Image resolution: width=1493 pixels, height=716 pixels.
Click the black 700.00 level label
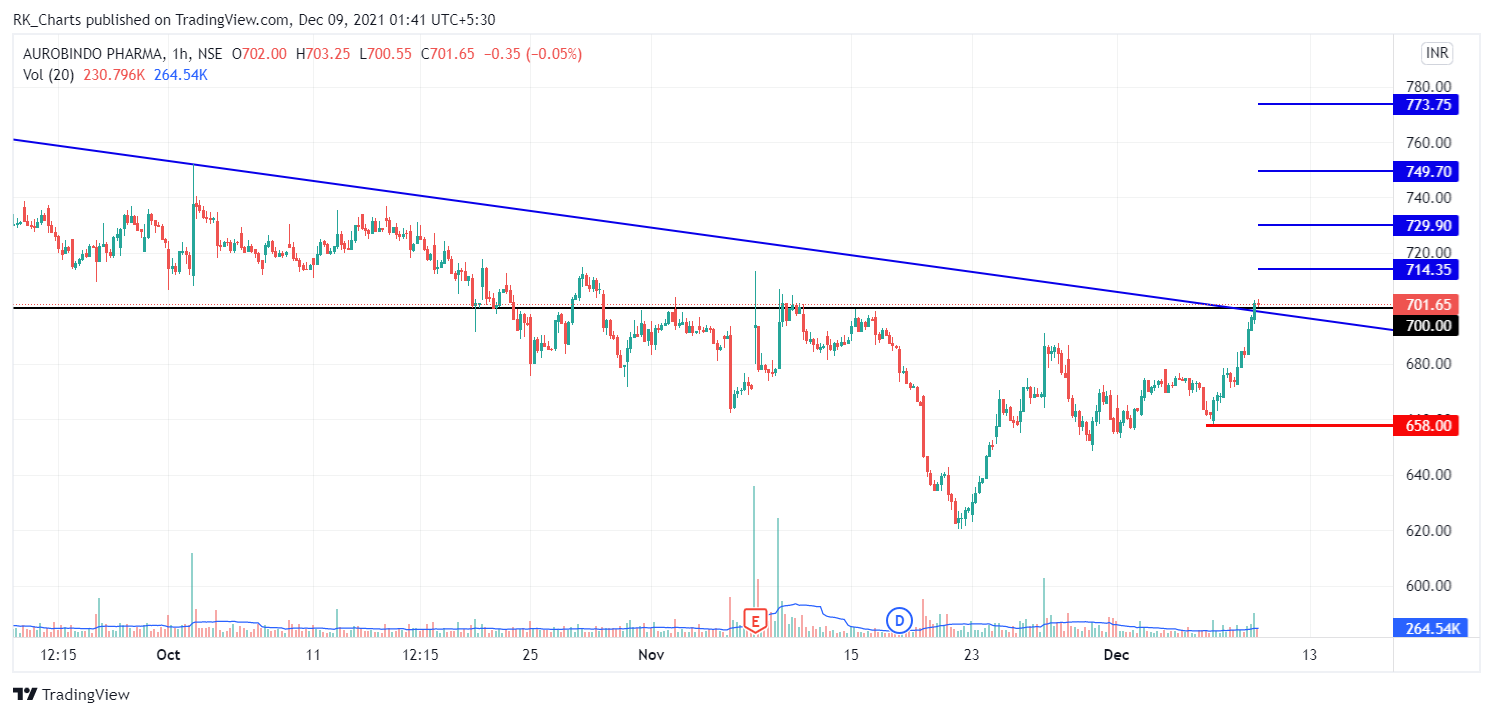[1425, 325]
